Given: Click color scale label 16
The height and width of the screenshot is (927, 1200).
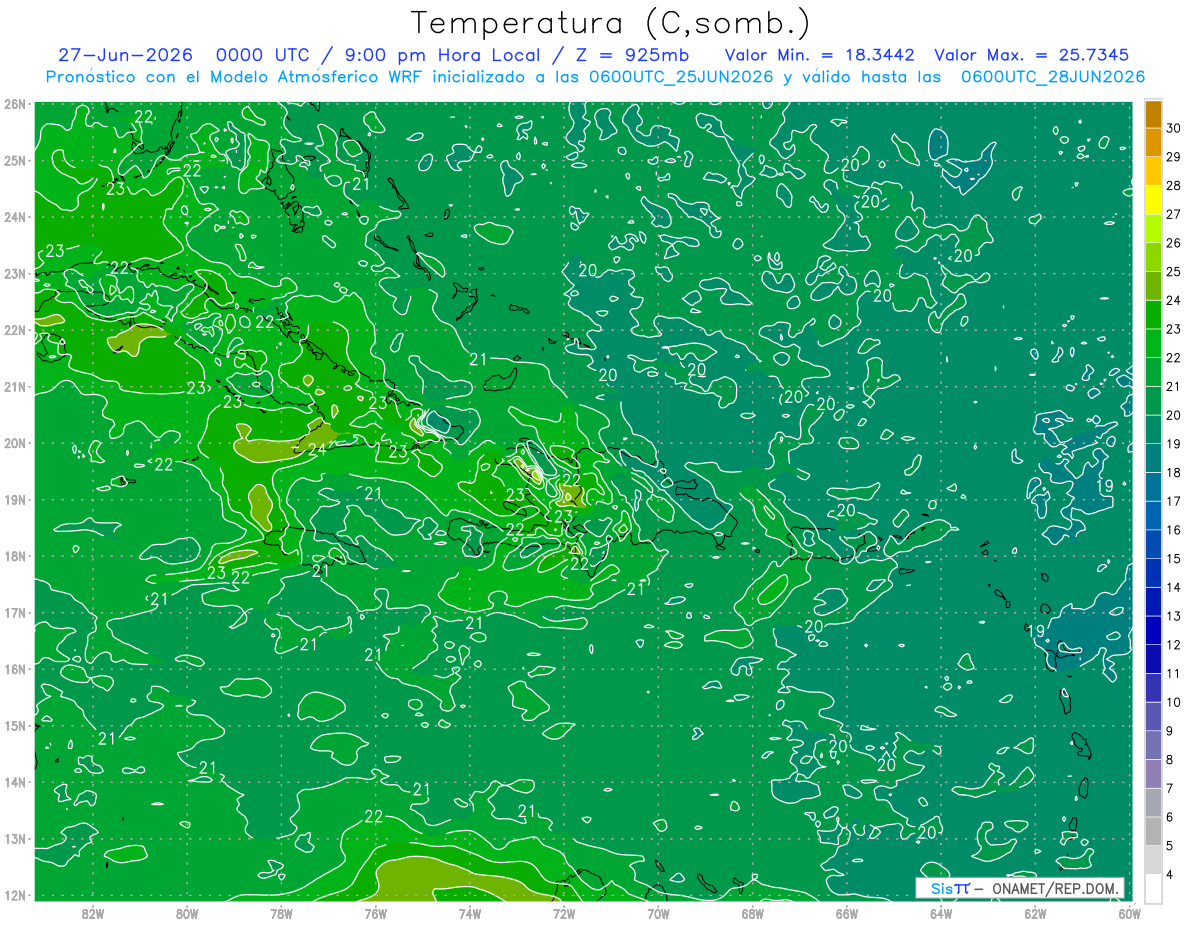Looking at the screenshot, I should pos(1174,530).
